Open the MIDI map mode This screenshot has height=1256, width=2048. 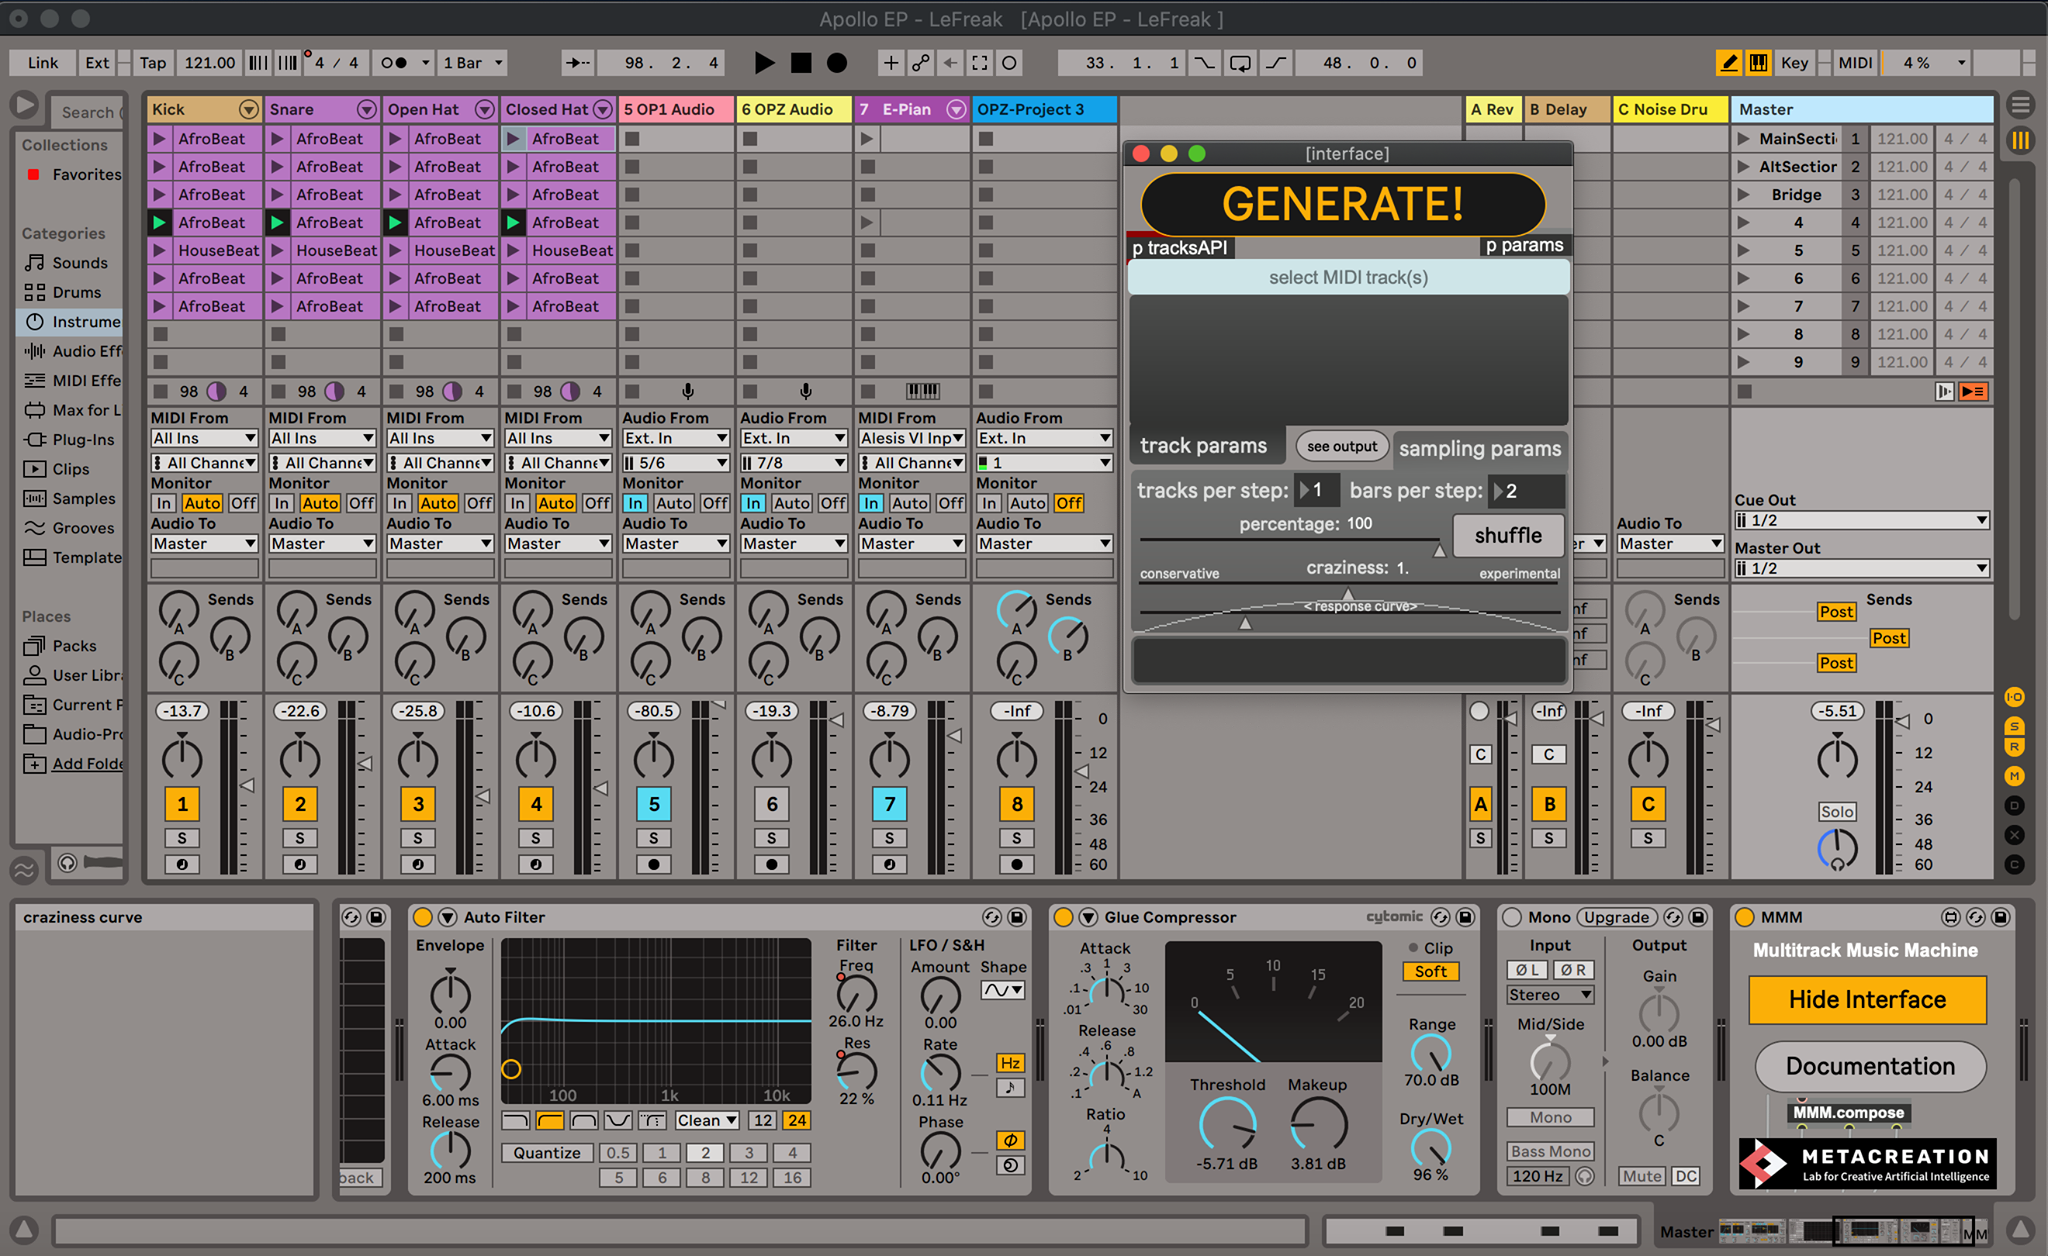click(x=1855, y=63)
